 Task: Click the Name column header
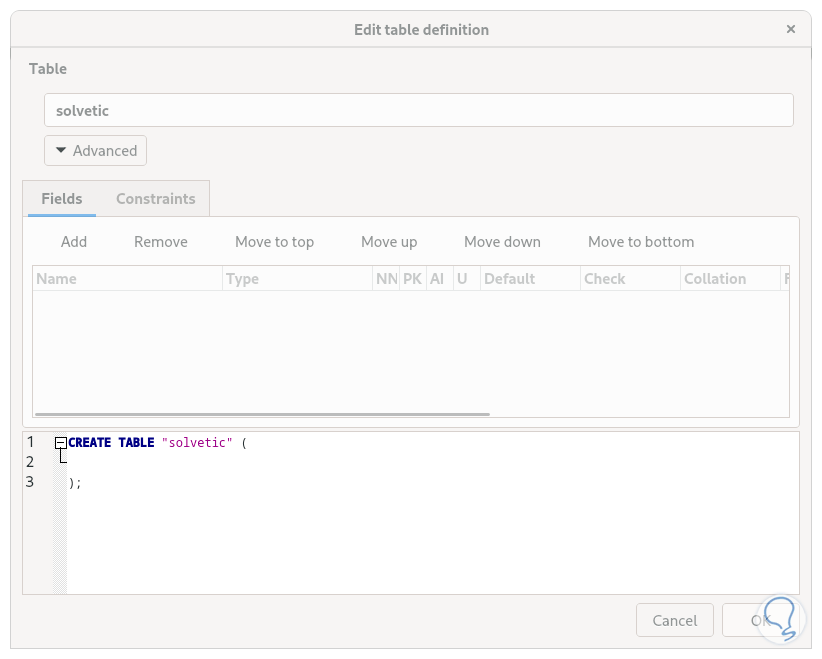tap(127, 279)
